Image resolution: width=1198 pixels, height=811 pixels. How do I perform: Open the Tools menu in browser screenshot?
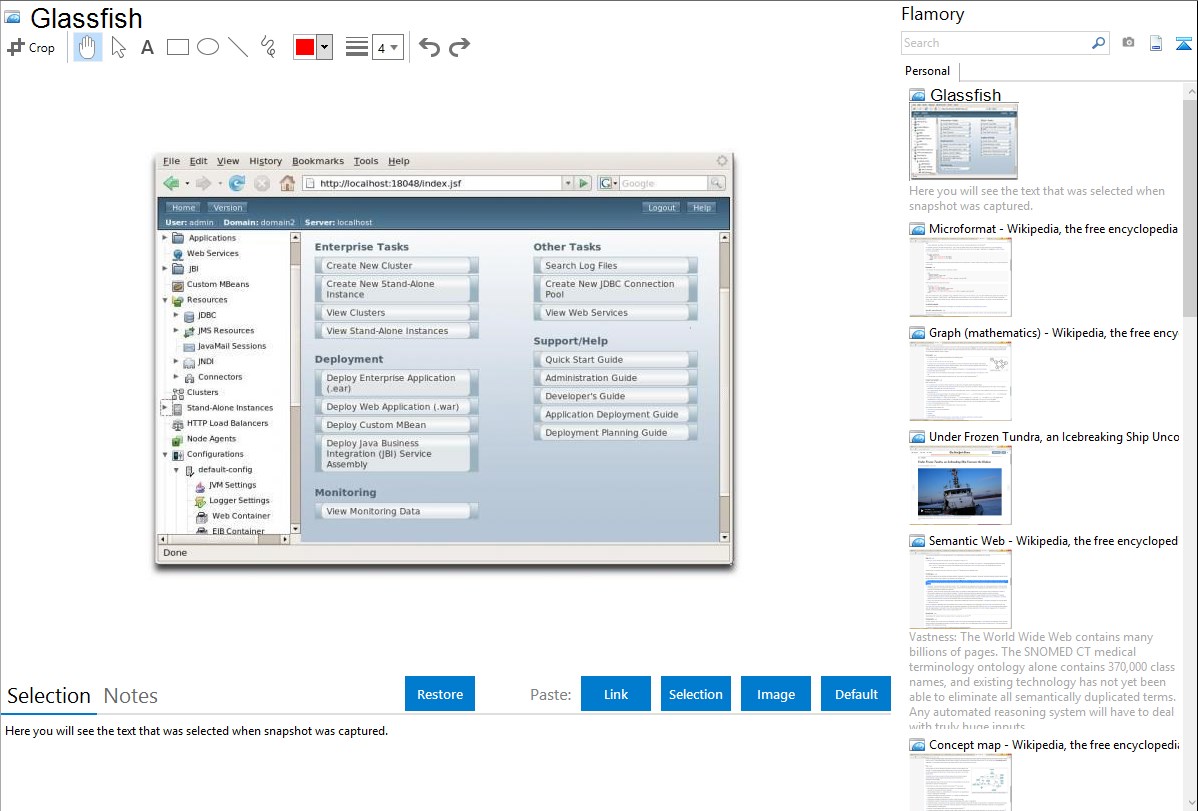click(366, 161)
